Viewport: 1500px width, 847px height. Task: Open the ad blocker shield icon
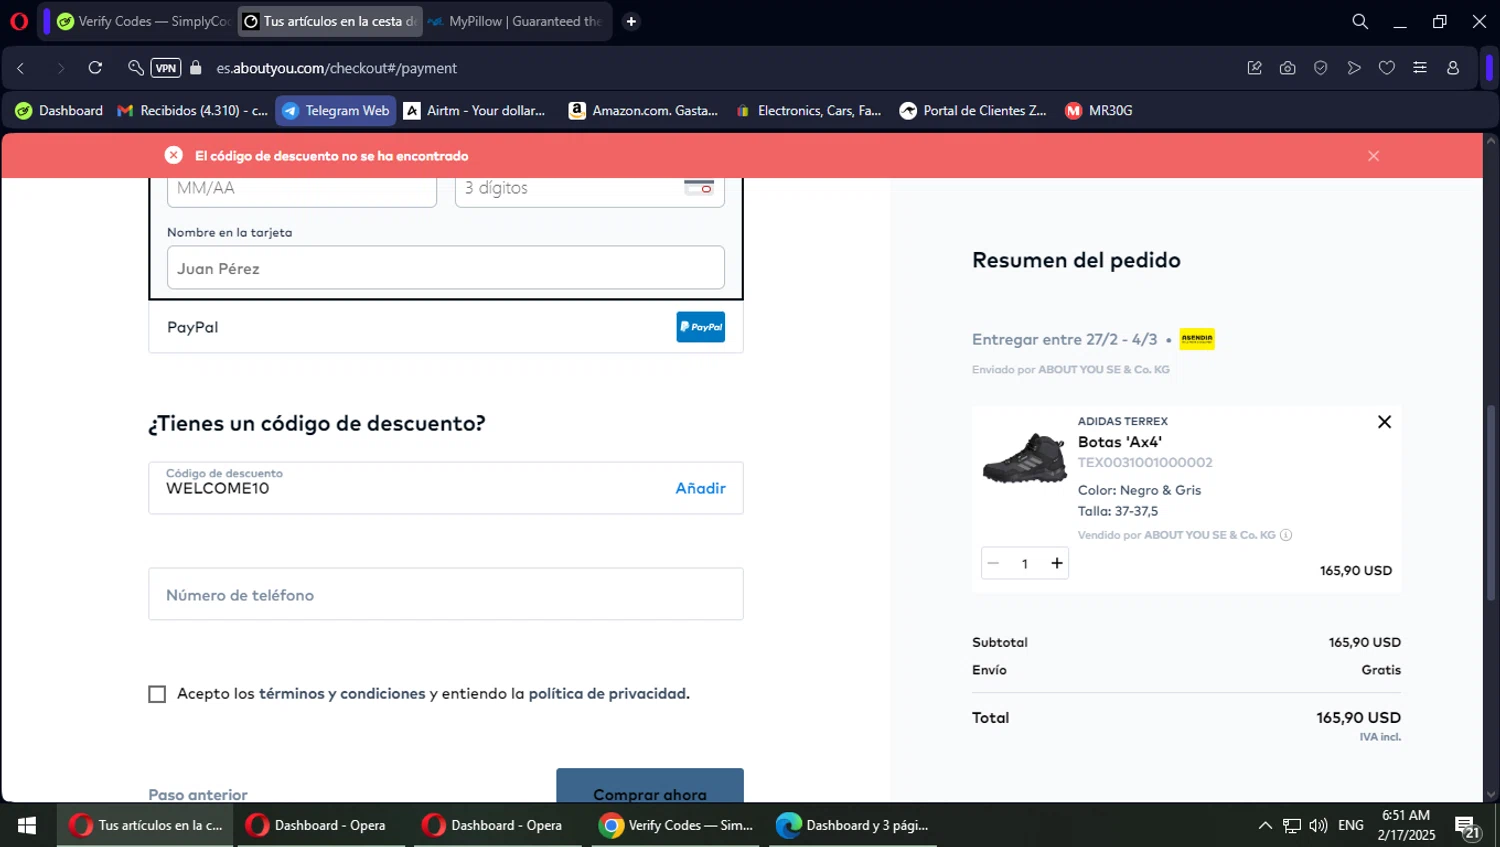1321,68
